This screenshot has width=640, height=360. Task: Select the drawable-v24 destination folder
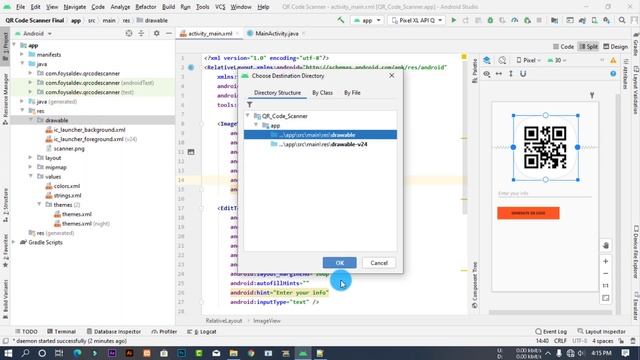320,144
